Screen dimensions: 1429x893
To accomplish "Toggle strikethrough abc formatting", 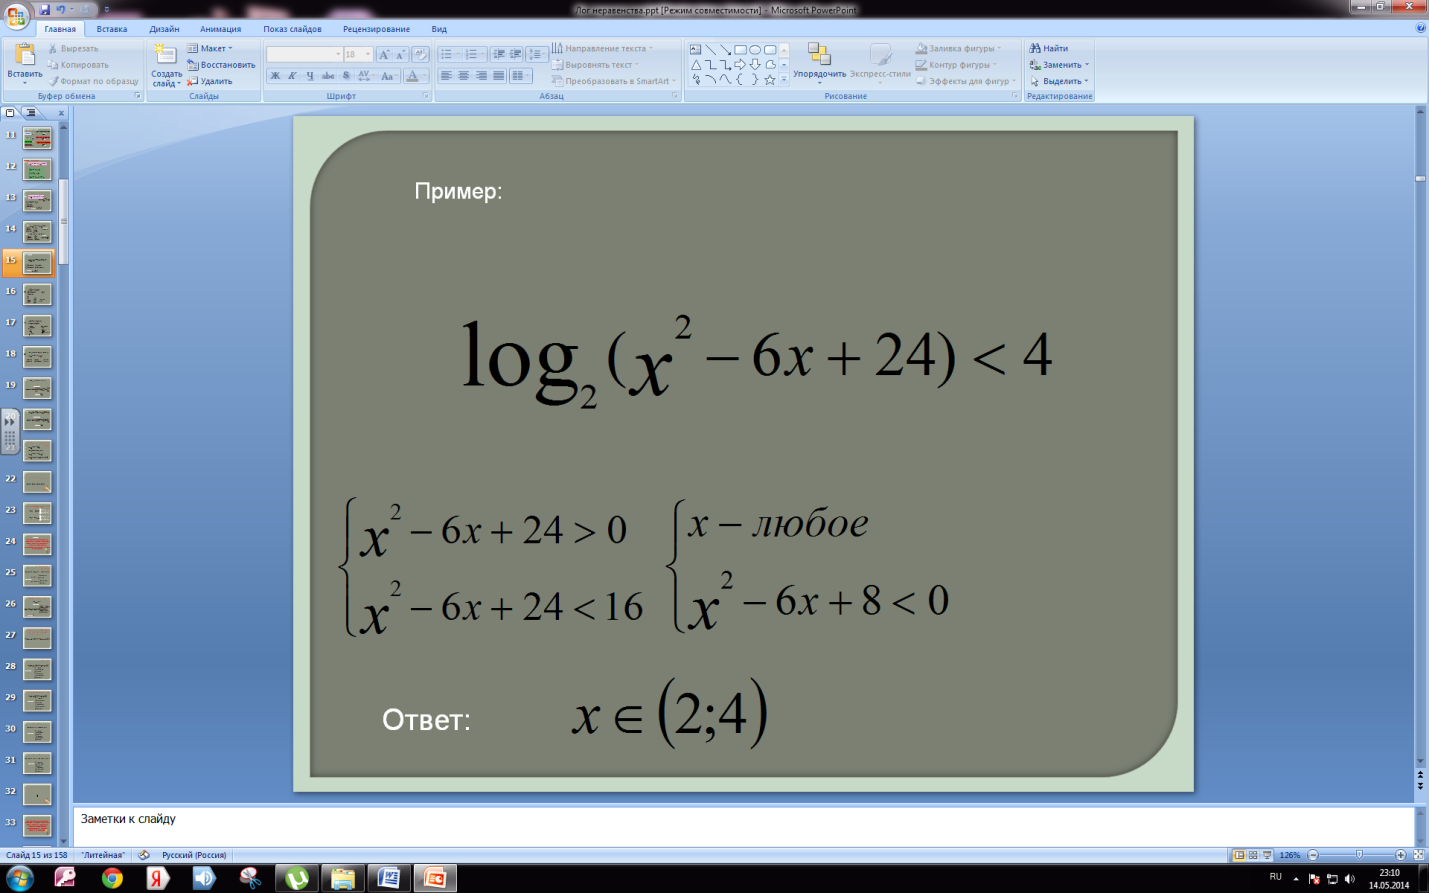I will point(328,76).
